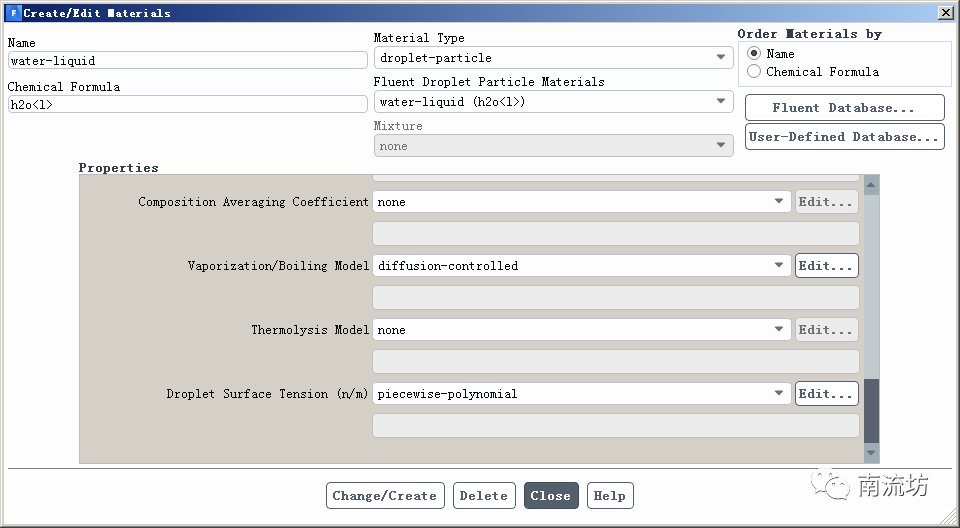Select Chemical Formula ordering radio button
960x528 pixels.
(x=754, y=72)
